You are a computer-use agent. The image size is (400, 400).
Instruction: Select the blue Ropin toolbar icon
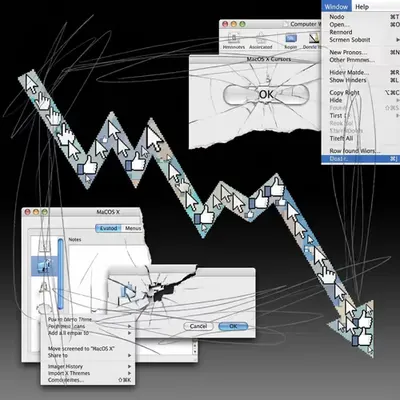click(x=291, y=38)
